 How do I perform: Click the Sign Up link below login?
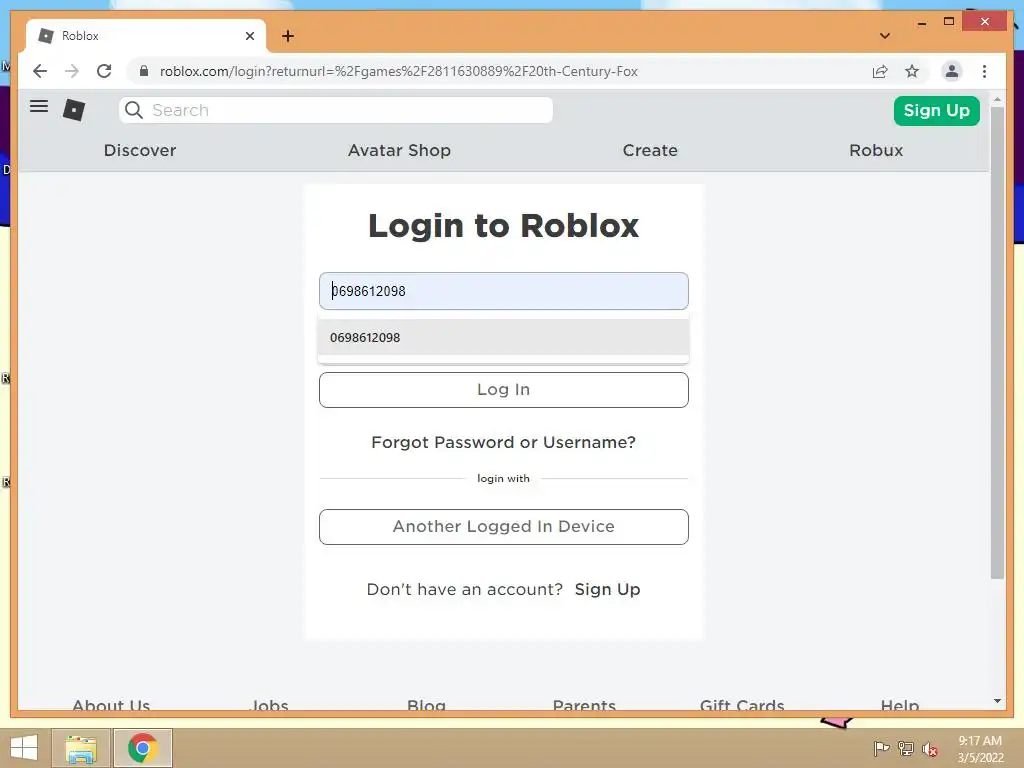(607, 589)
